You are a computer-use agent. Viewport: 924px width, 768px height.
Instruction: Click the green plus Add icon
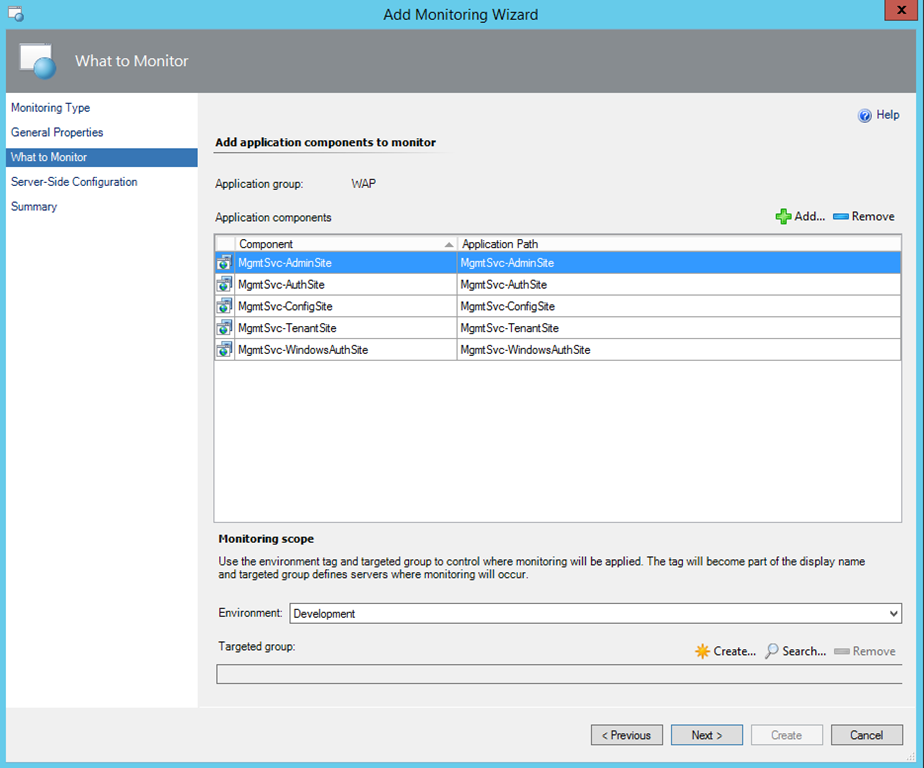coord(784,217)
